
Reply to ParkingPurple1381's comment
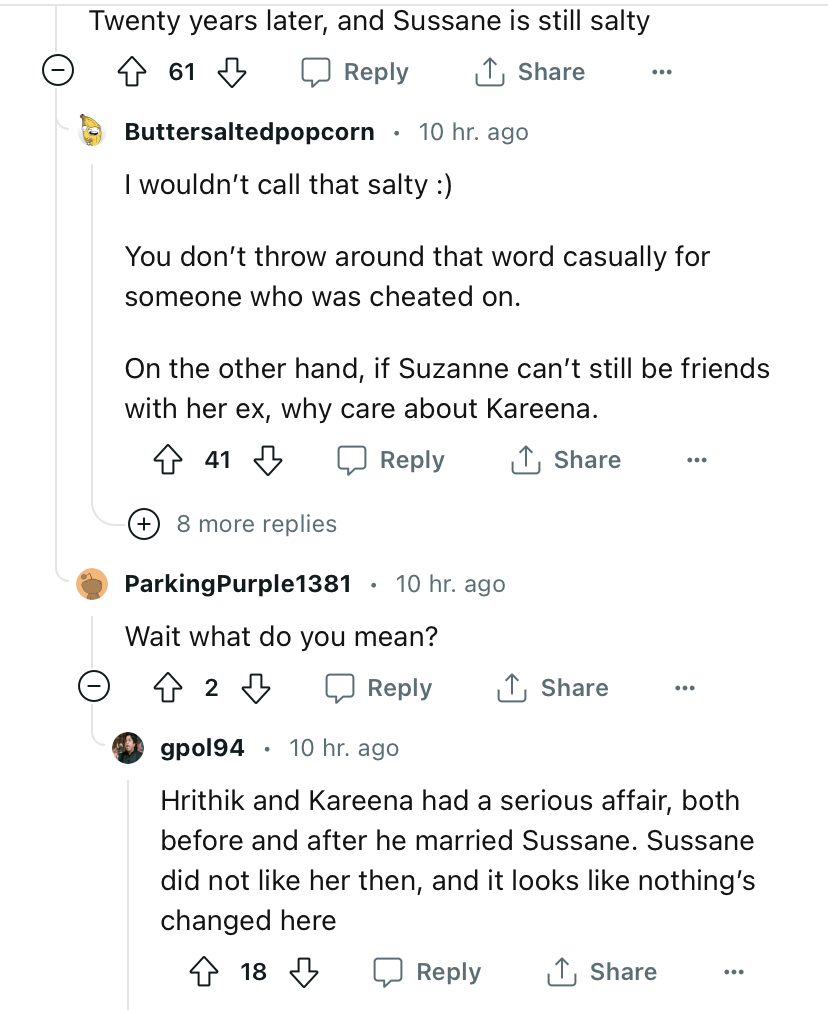coord(378,688)
